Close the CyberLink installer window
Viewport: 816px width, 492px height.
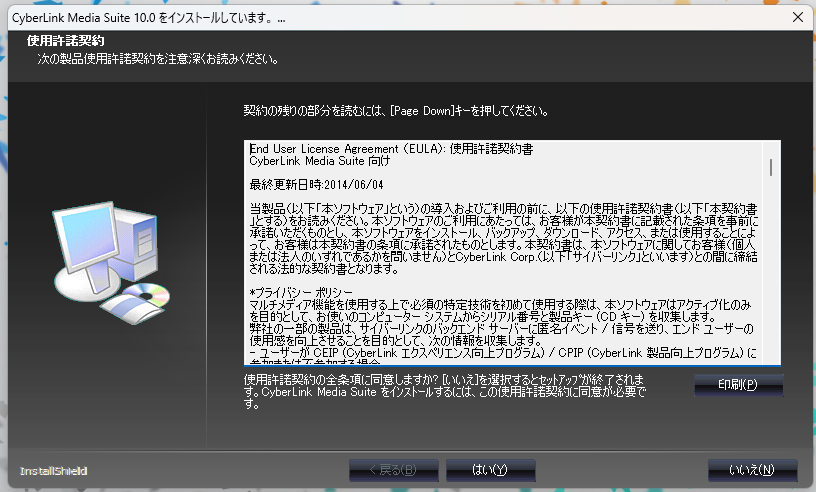pyautogui.click(x=797, y=17)
